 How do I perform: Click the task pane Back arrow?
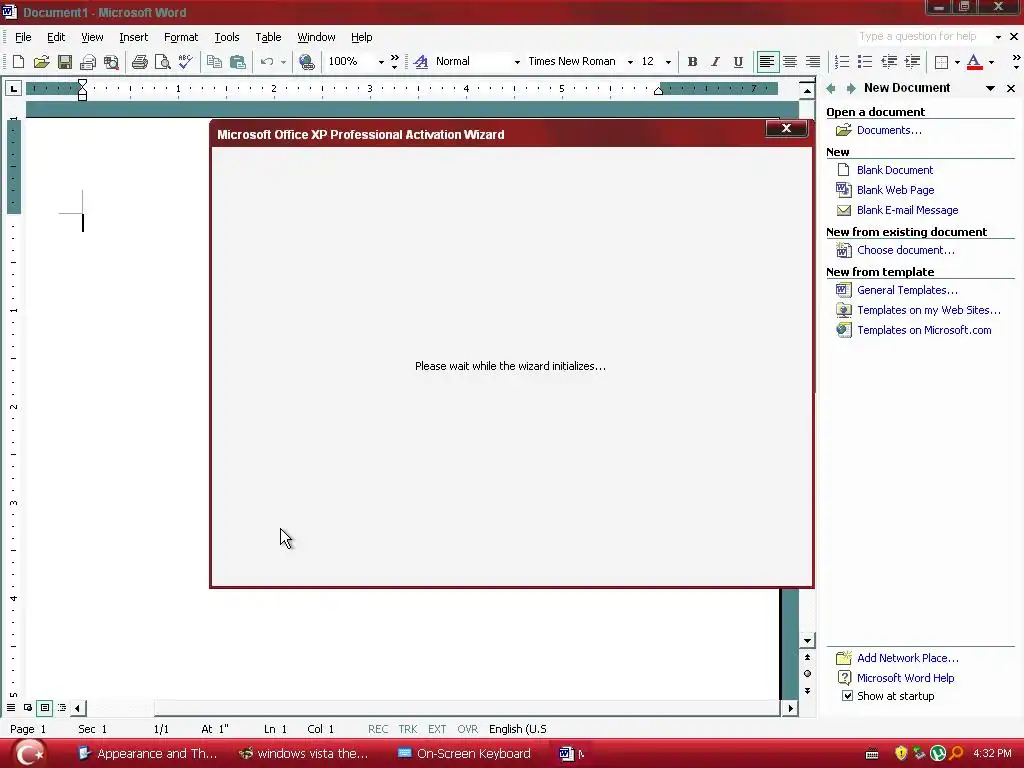coord(831,88)
